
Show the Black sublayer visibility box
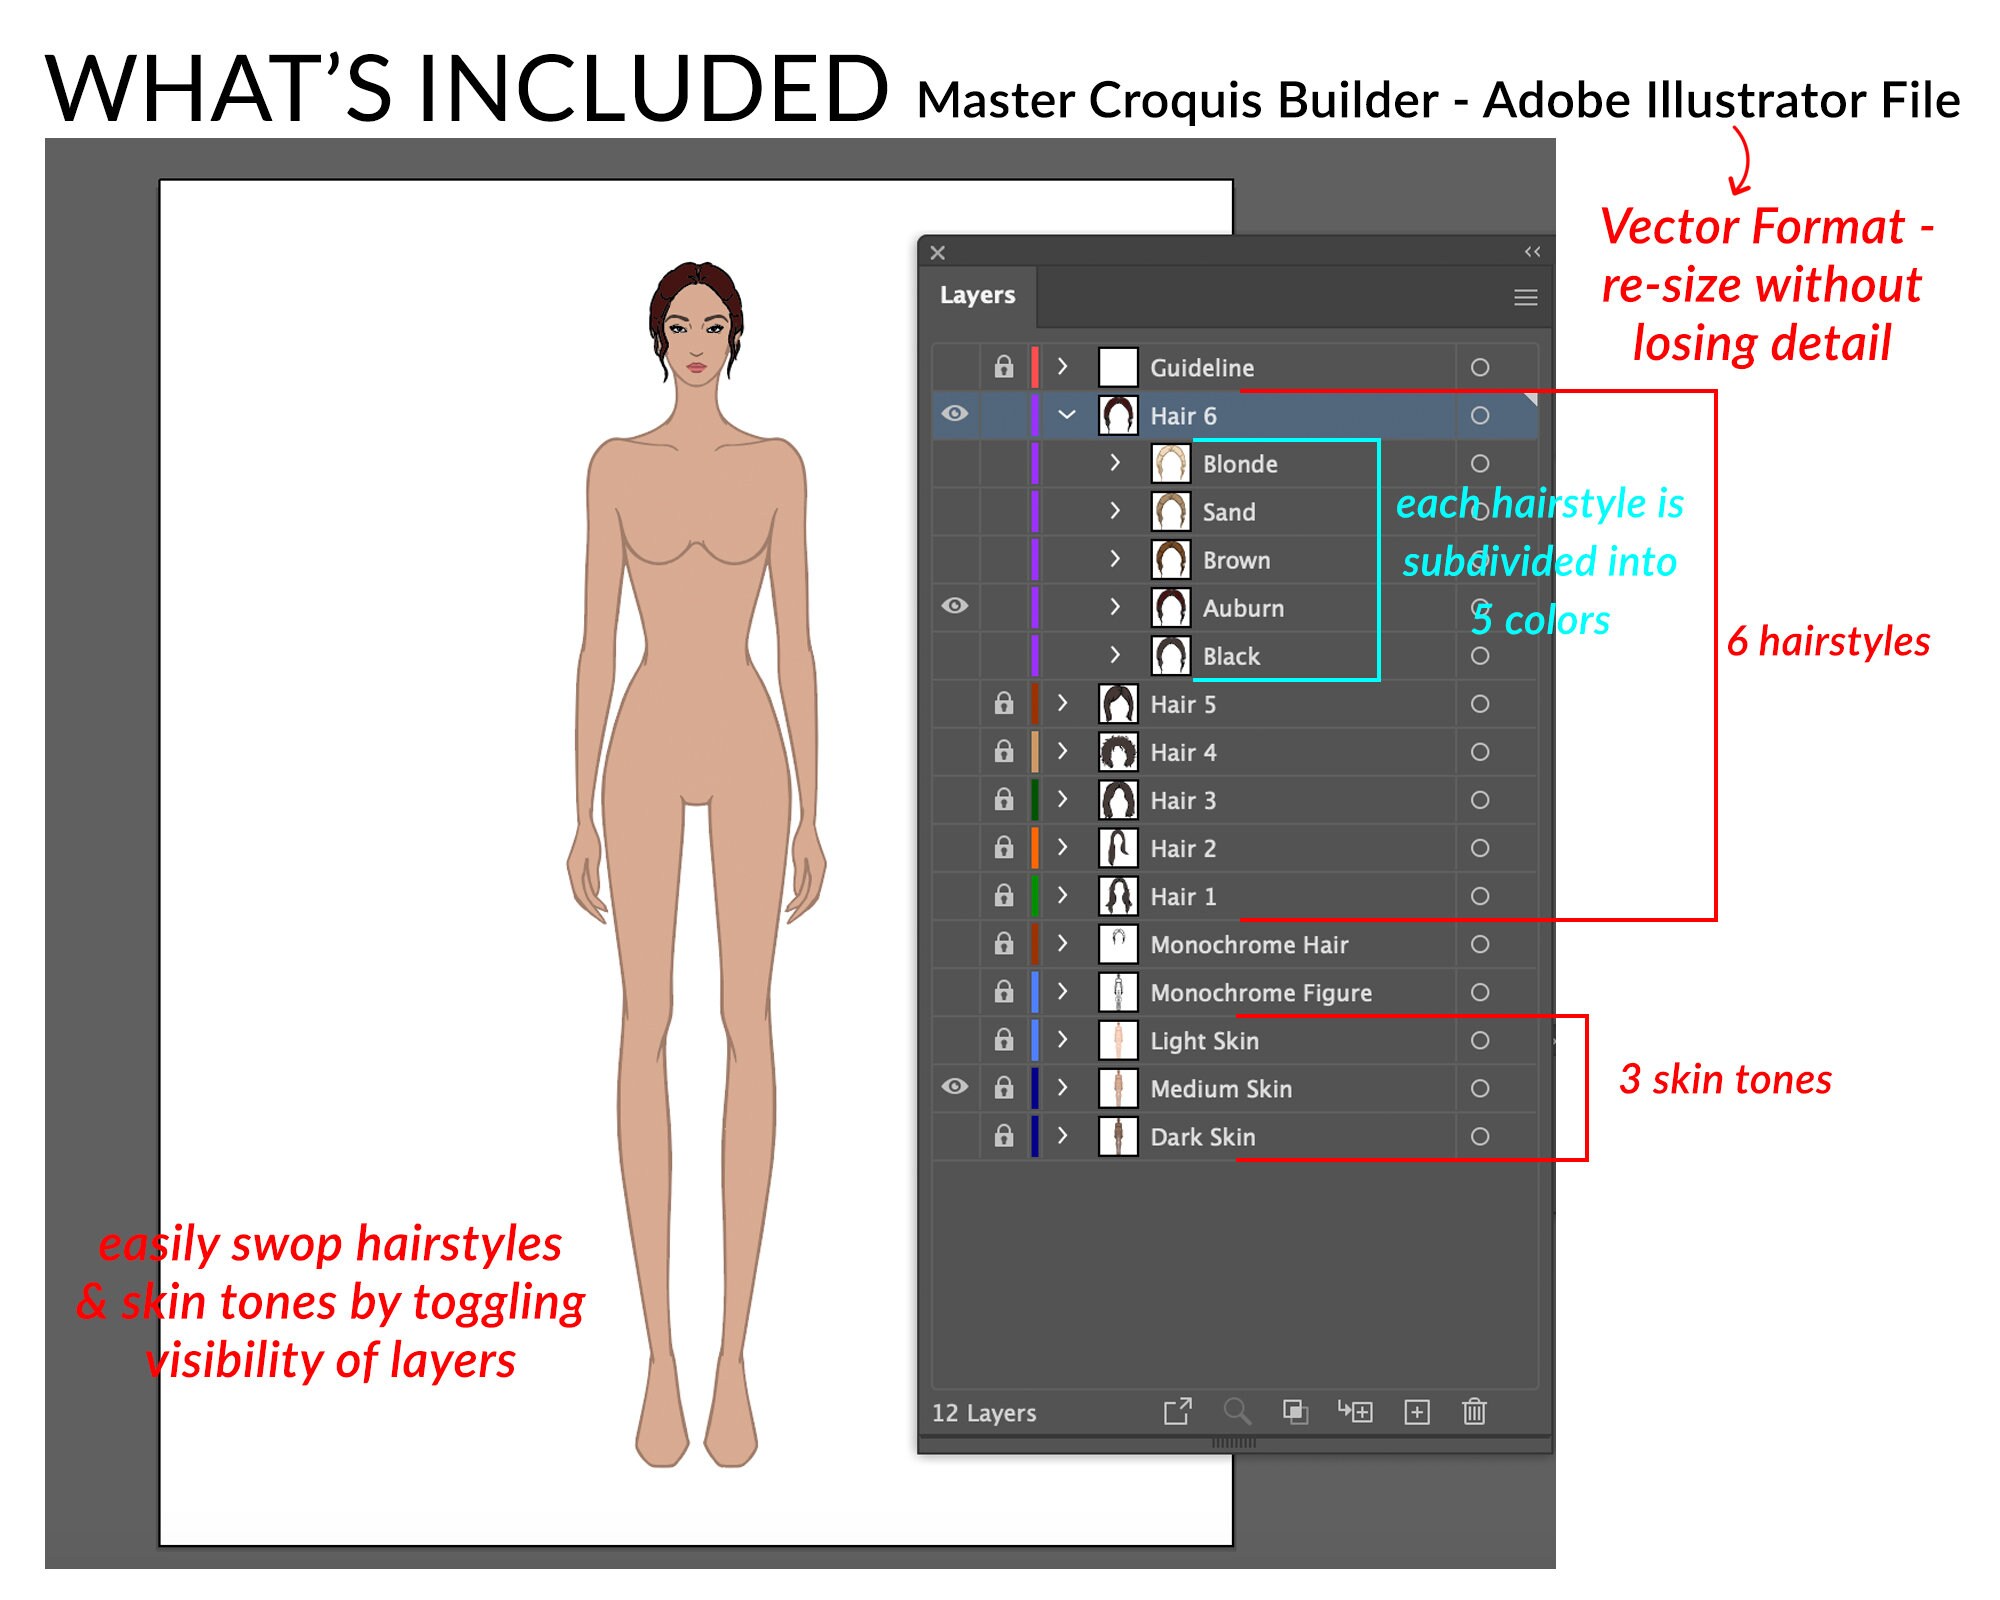point(955,655)
